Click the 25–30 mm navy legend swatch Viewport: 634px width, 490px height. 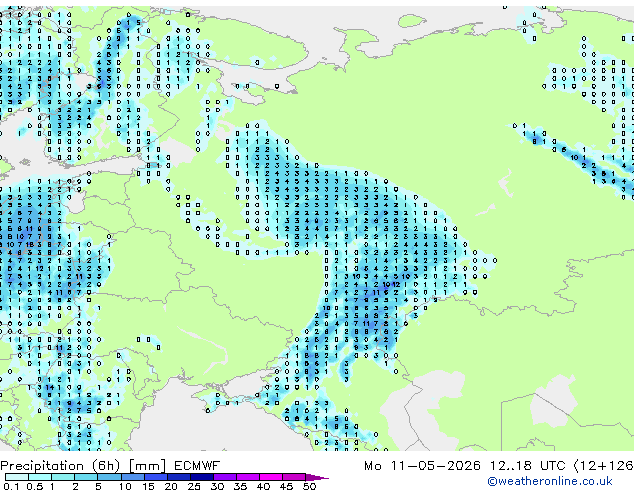tap(202, 477)
